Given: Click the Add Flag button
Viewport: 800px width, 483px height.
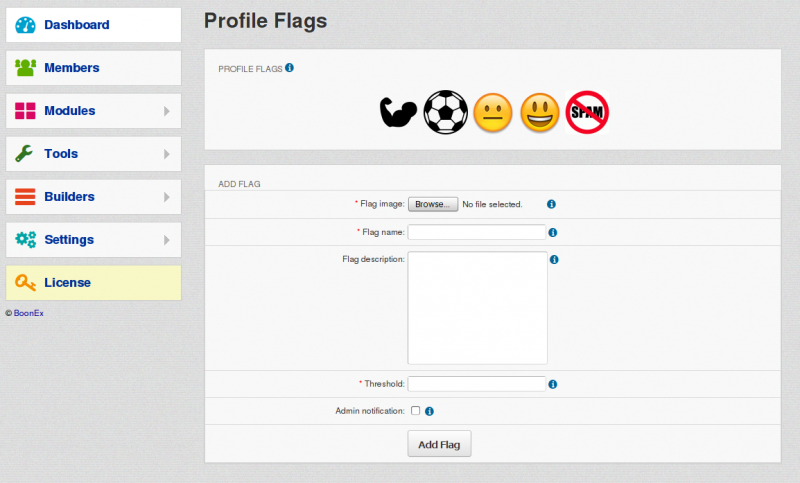Looking at the screenshot, I should [439, 444].
